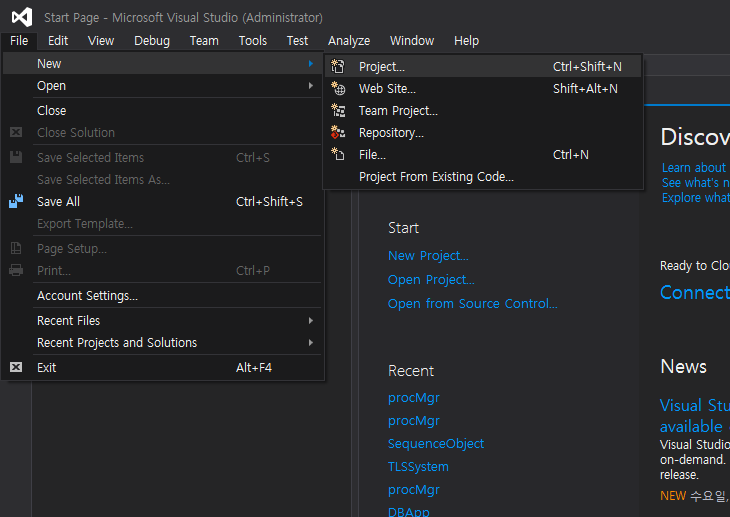Click the Explore what link

pyautogui.click(x=696, y=197)
